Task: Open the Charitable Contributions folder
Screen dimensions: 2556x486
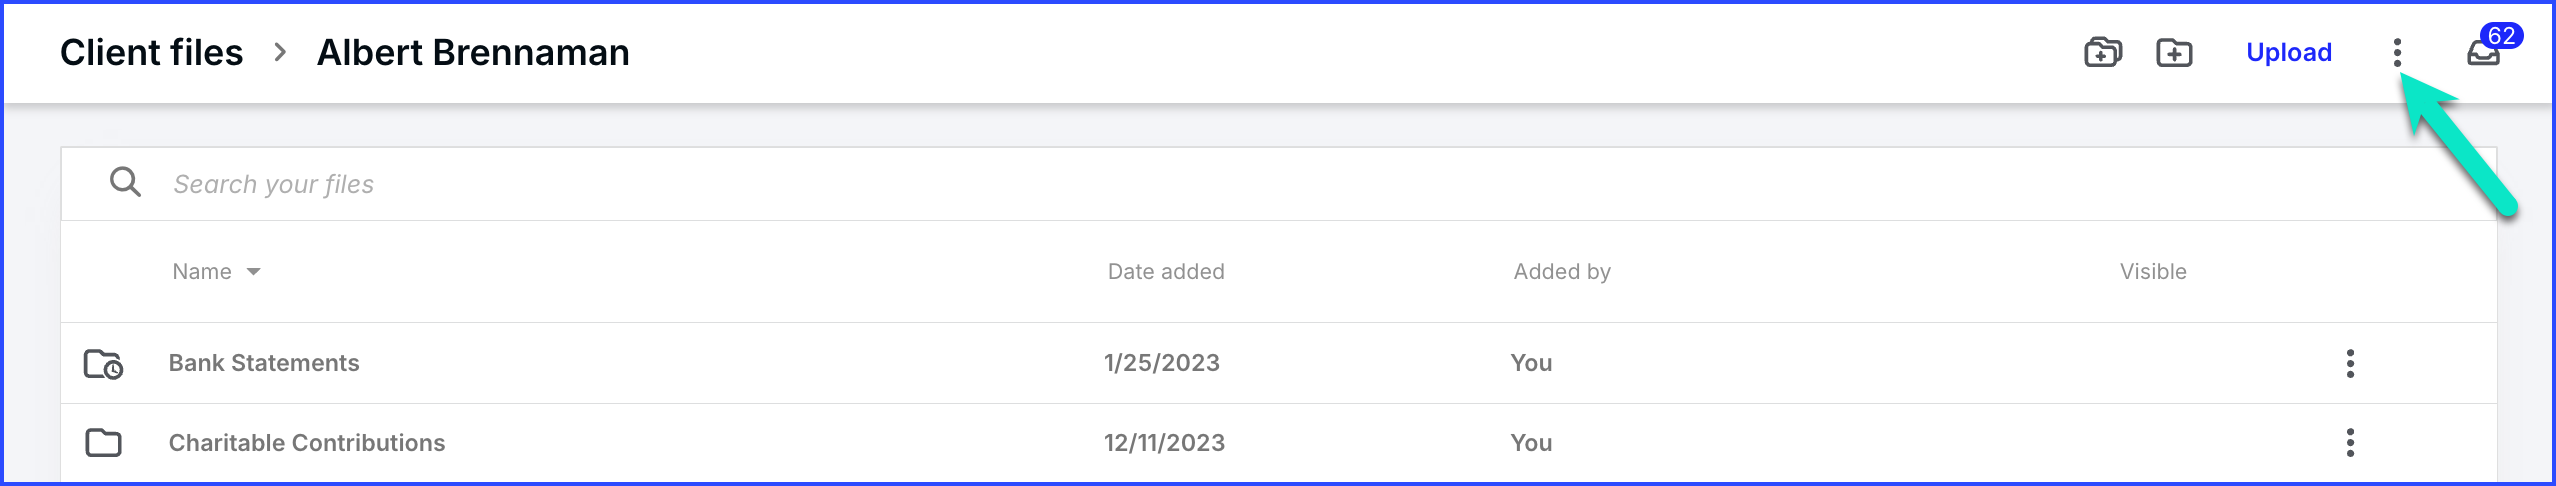Action: point(307,443)
